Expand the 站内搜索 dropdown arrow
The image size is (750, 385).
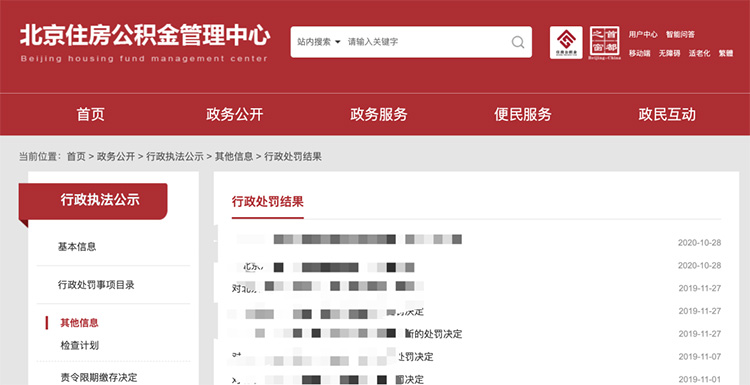pos(338,42)
